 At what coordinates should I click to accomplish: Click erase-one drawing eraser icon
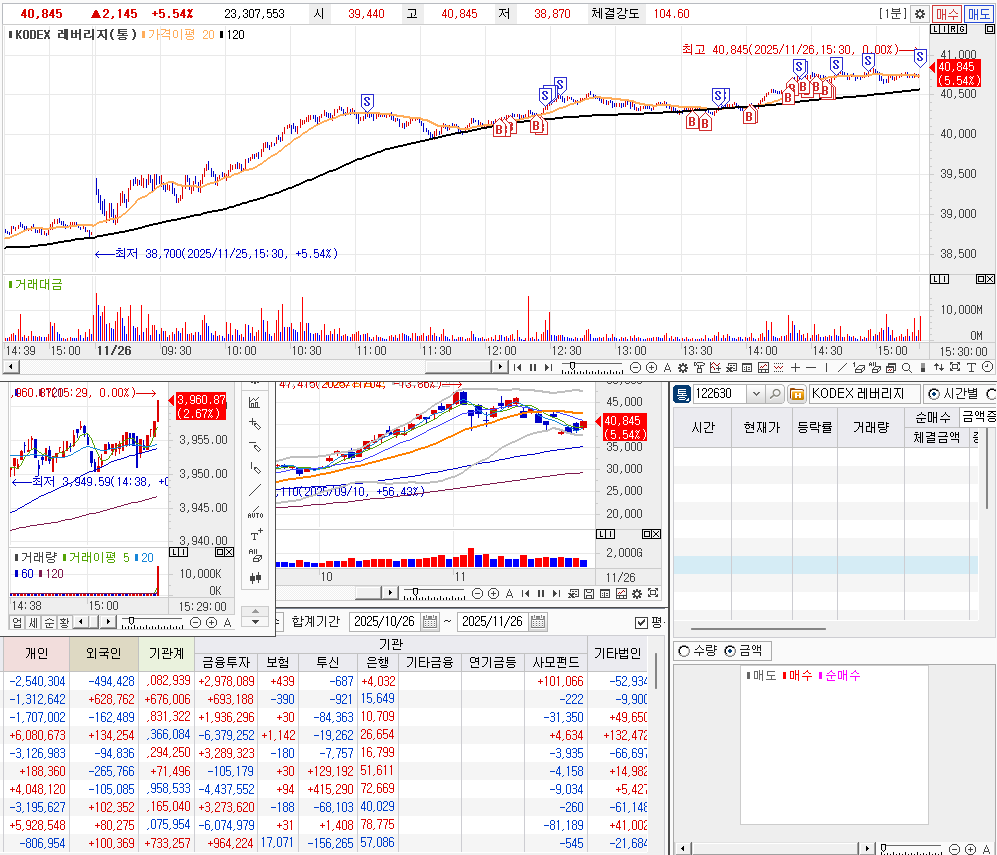(x=858, y=367)
